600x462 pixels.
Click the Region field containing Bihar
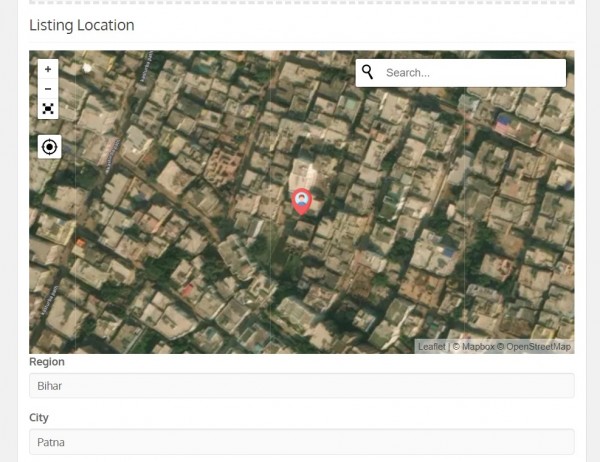301,385
